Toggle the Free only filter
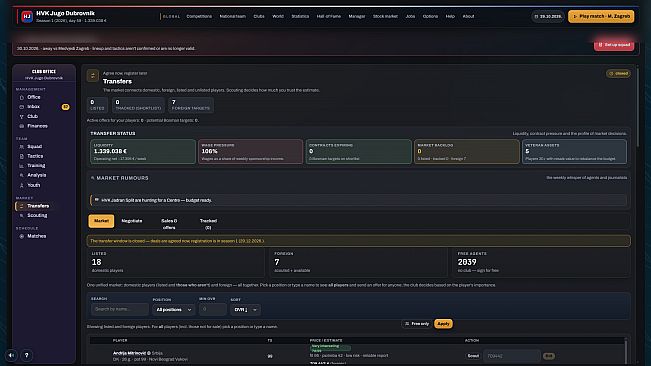The height and width of the screenshot is (366, 651). 416,324
